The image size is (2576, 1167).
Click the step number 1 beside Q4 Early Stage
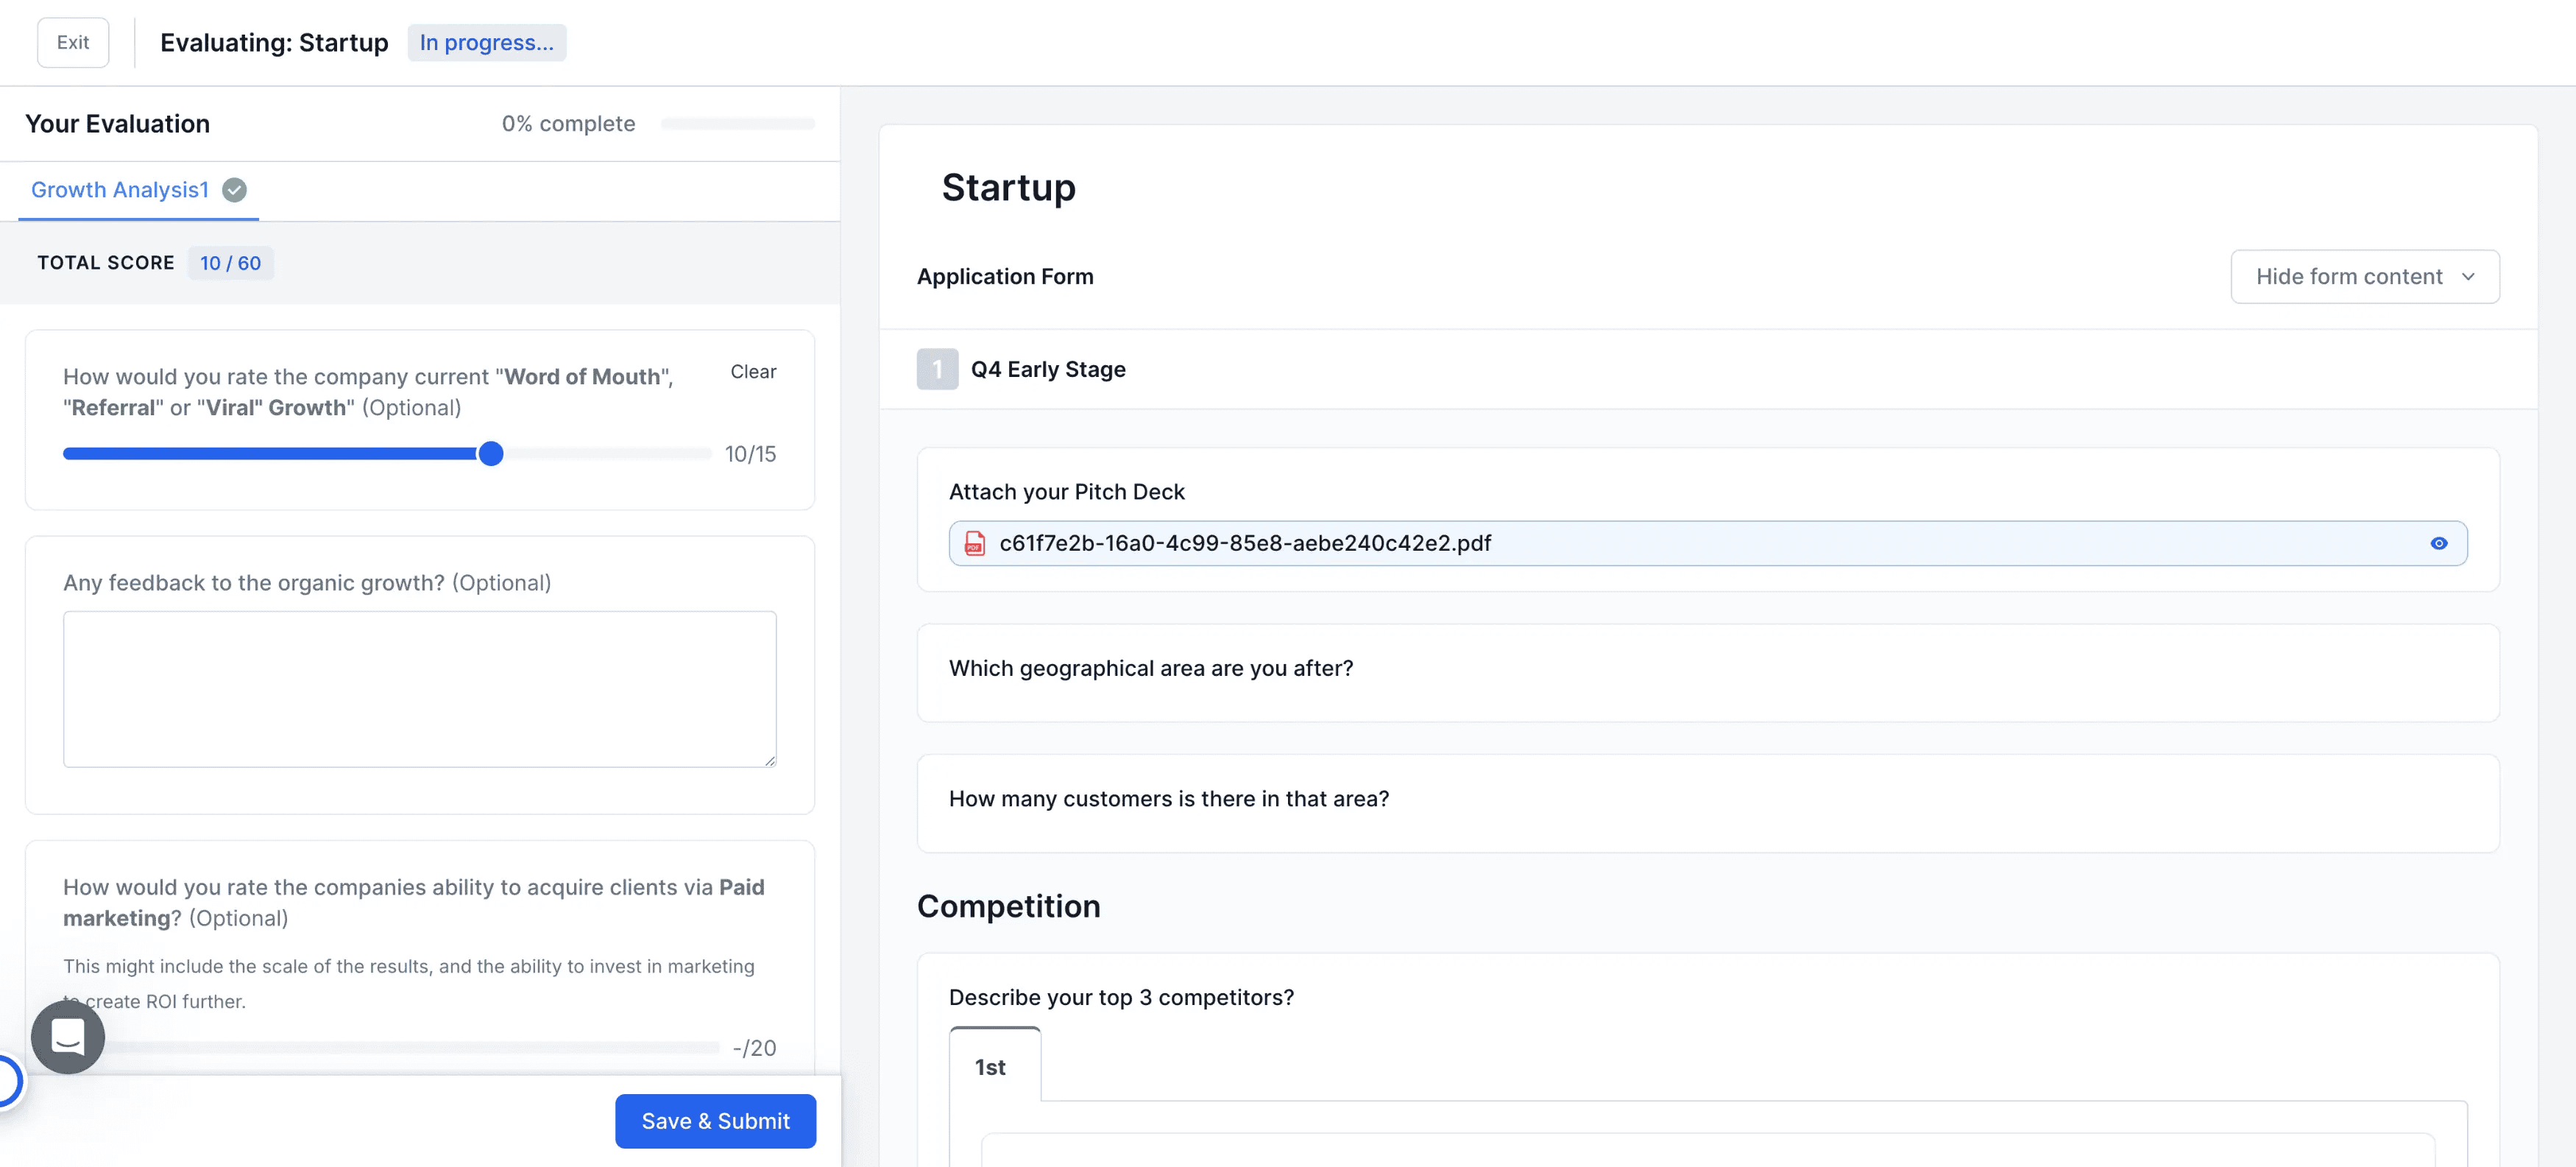tap(937, 369)
